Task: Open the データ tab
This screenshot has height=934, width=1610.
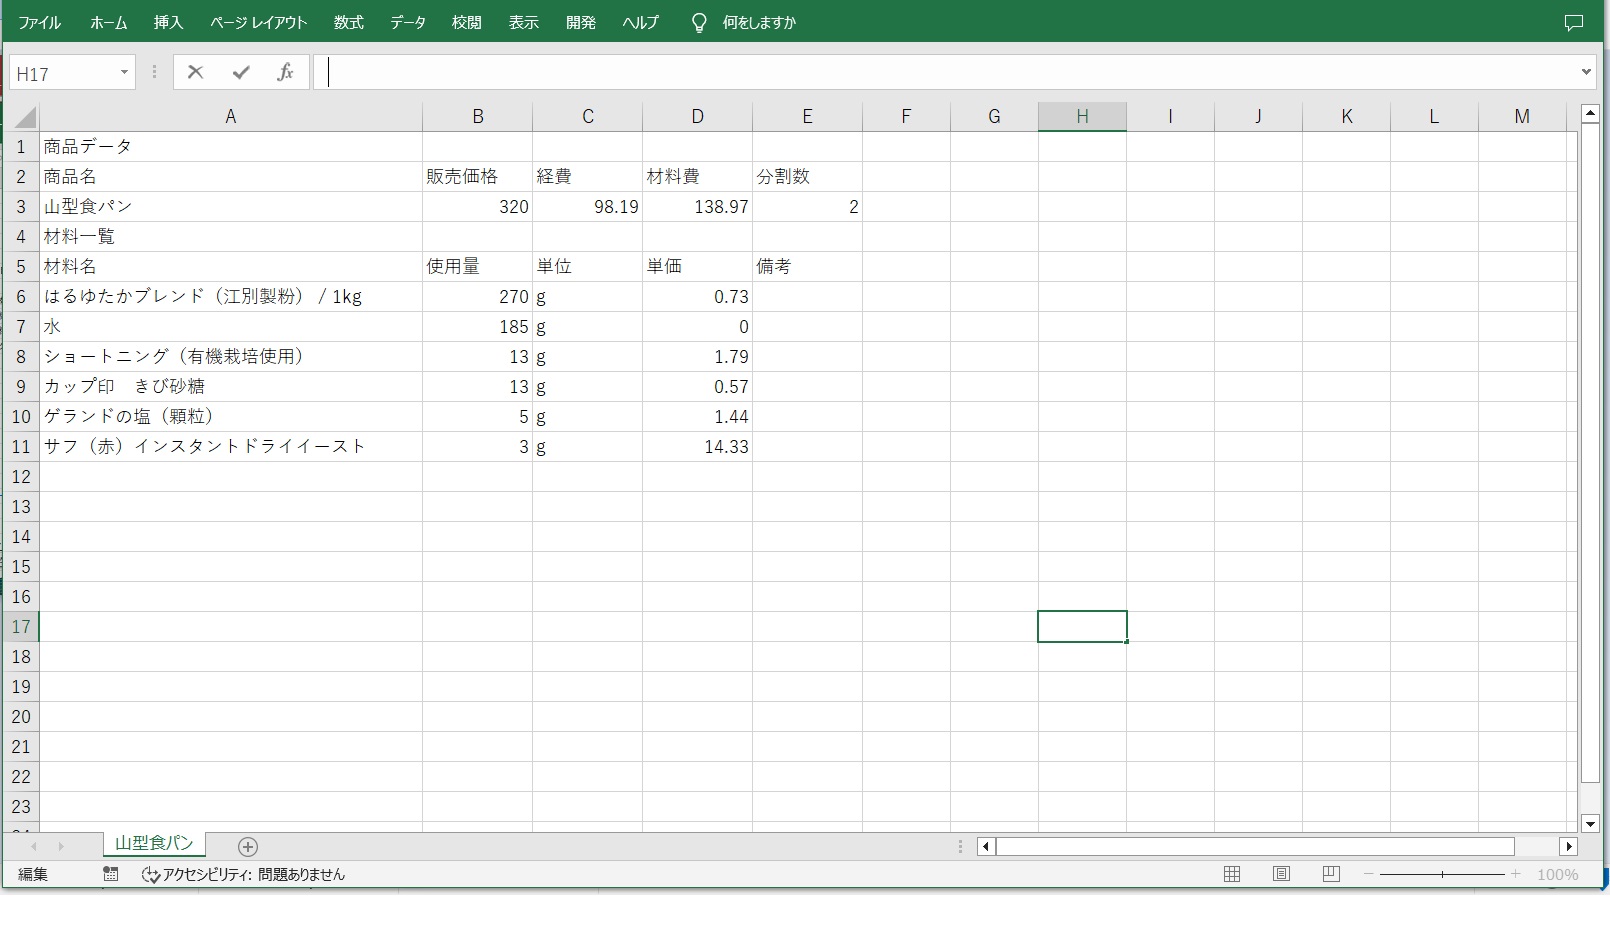Action: (407, 22)
